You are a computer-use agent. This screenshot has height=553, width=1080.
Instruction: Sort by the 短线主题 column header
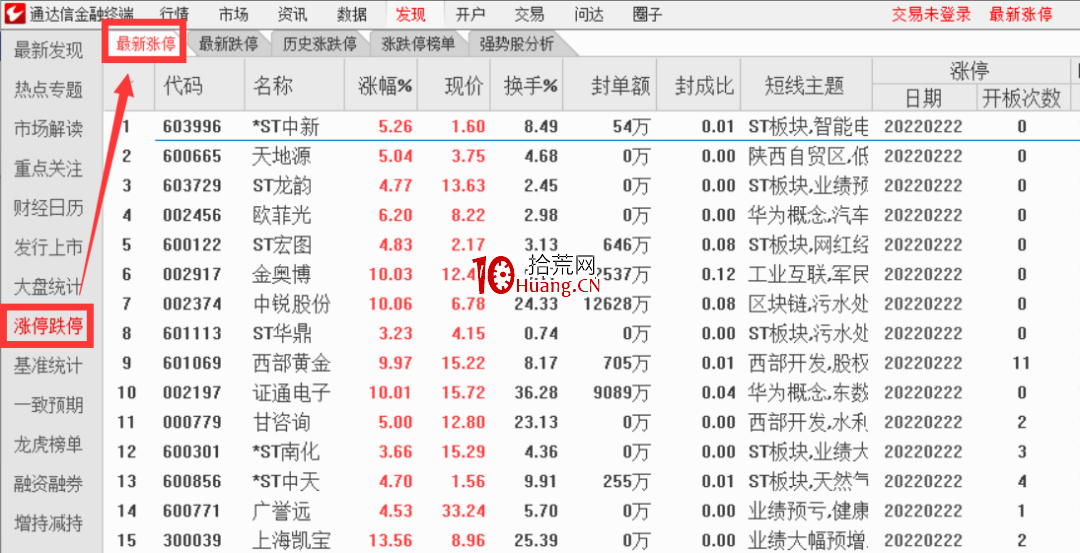pyautogui.click(x=804, y=86)
